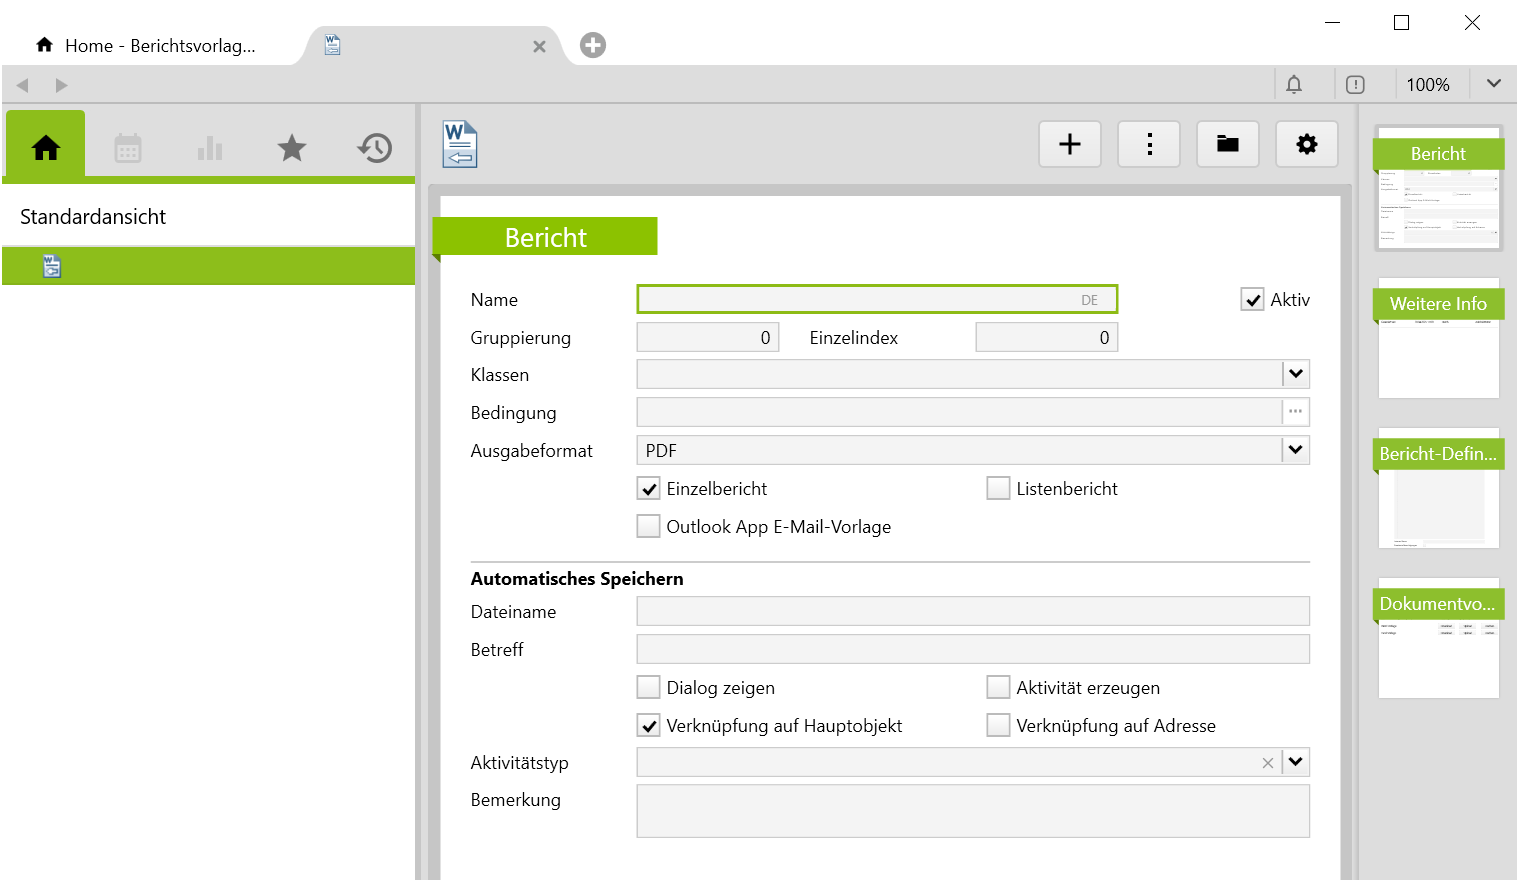Open a new tab with plus button
Image resolution: width=1518 pixels, height=882 pixels.
click(x=593, y=45)
